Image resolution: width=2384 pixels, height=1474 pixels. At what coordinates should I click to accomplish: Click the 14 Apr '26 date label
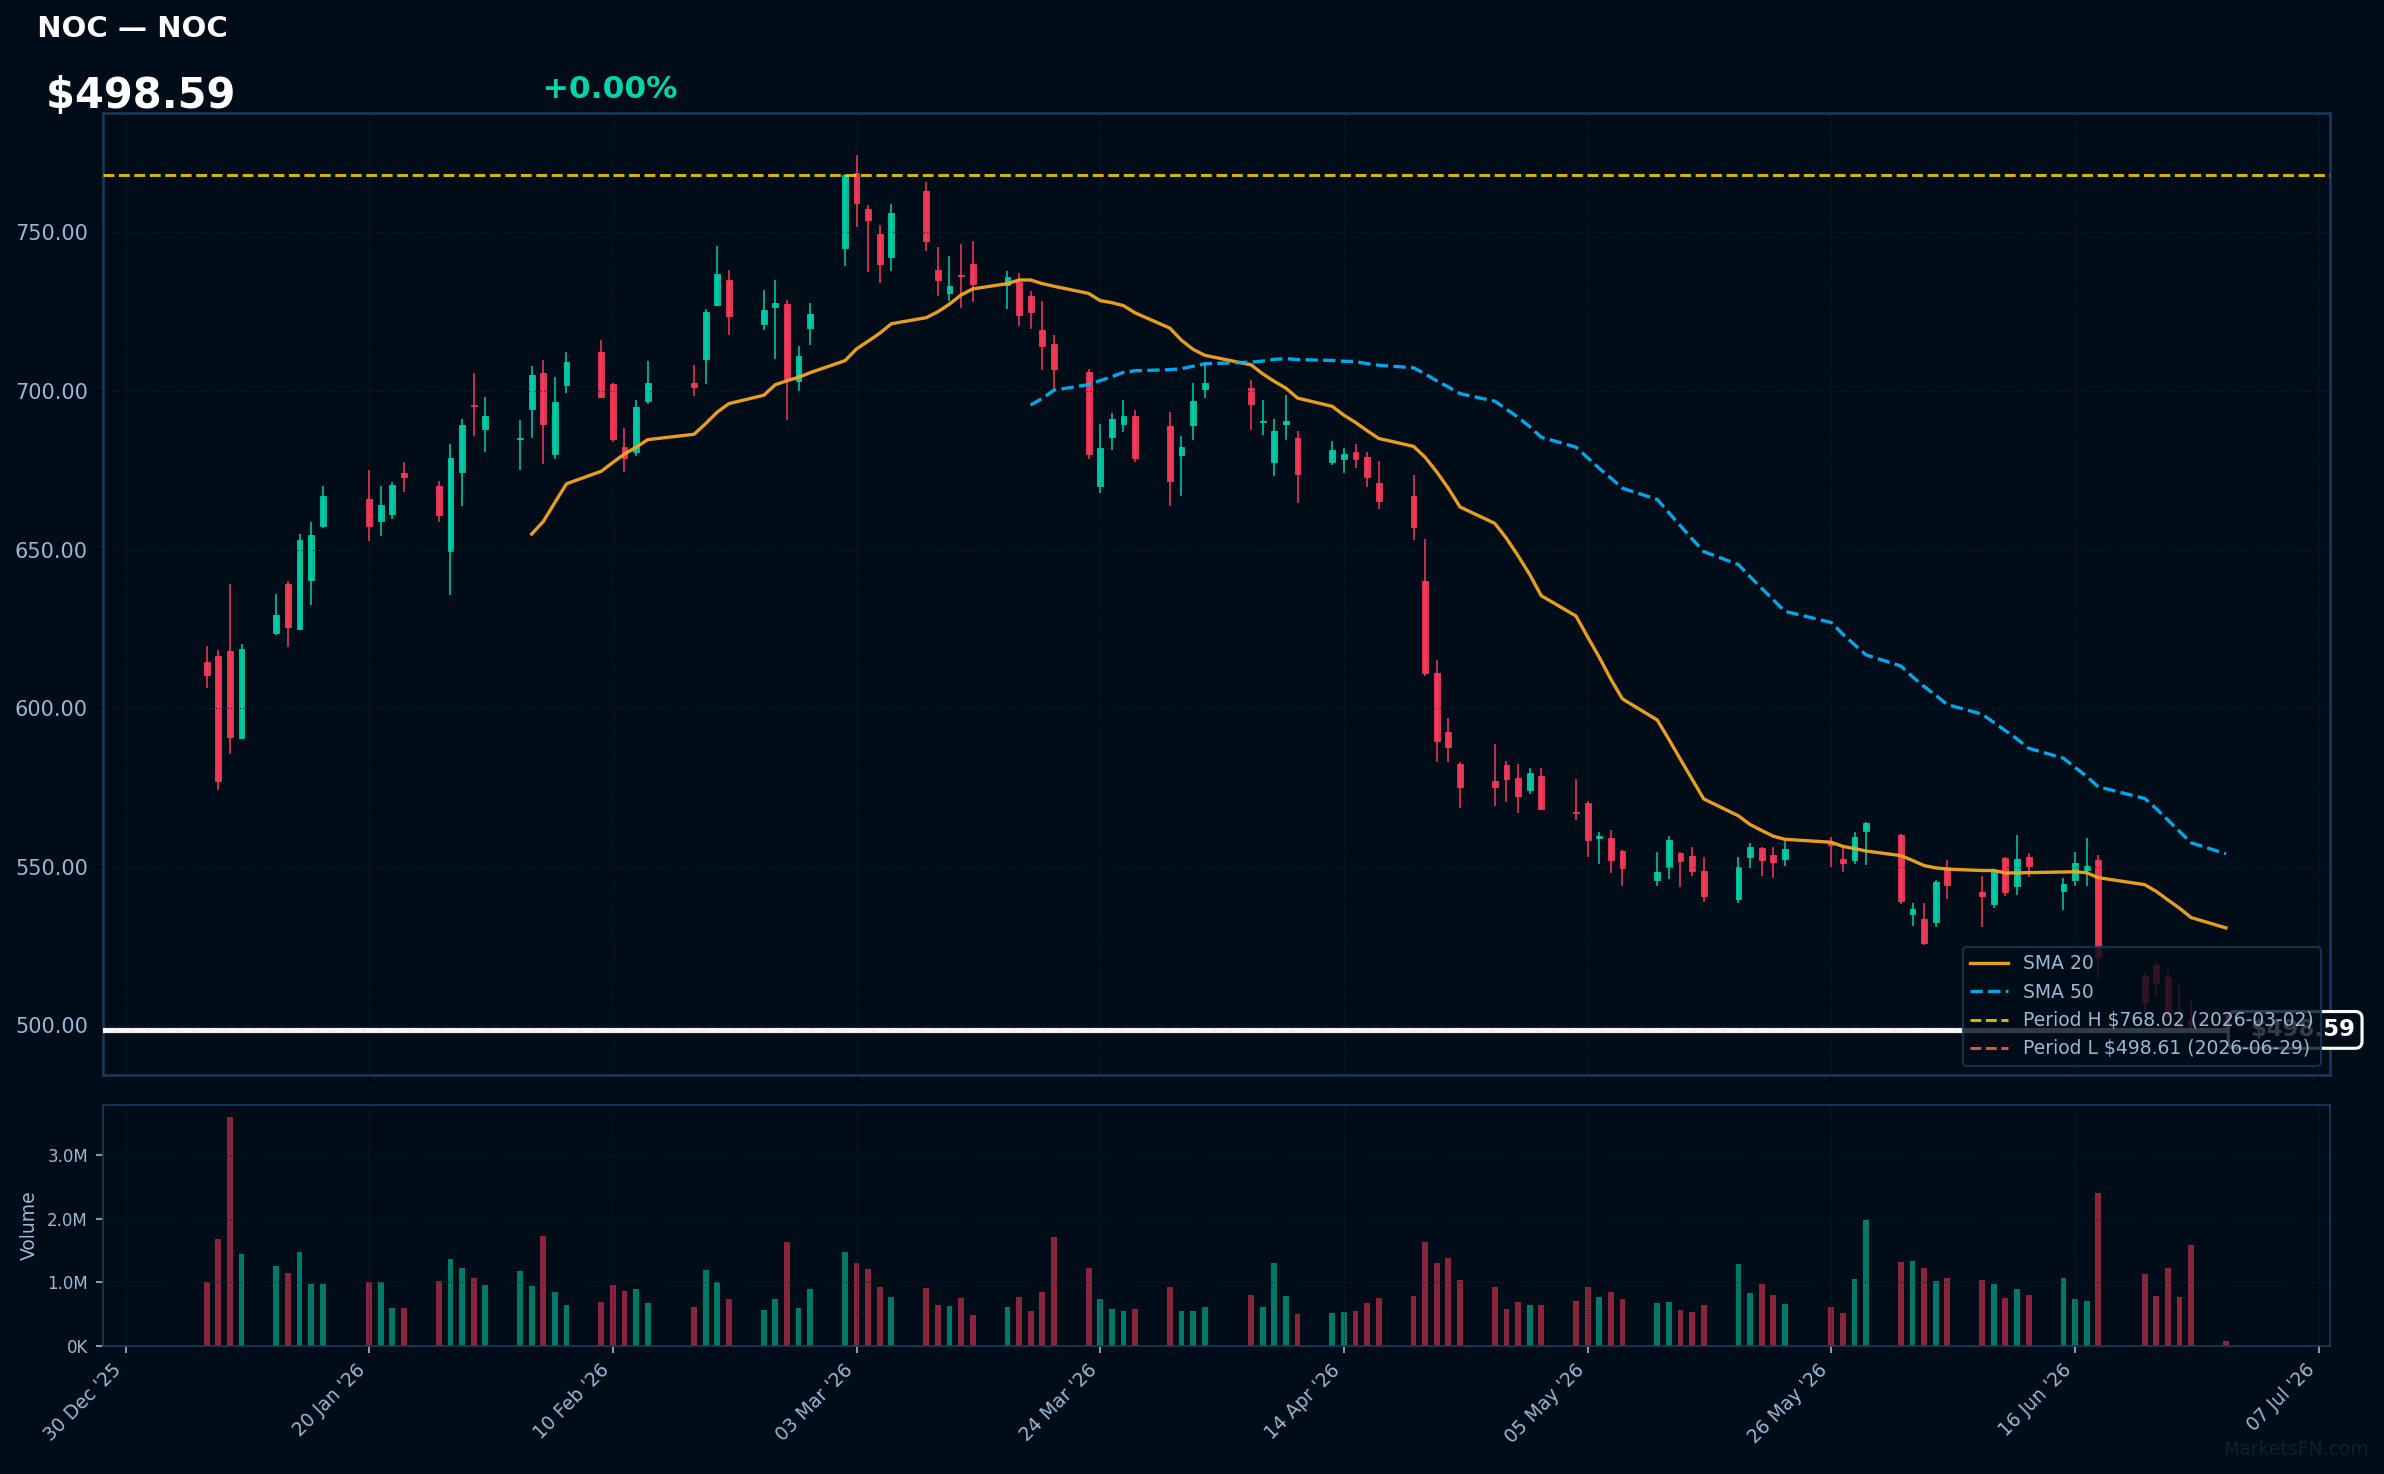[x=1302, y=1401]
